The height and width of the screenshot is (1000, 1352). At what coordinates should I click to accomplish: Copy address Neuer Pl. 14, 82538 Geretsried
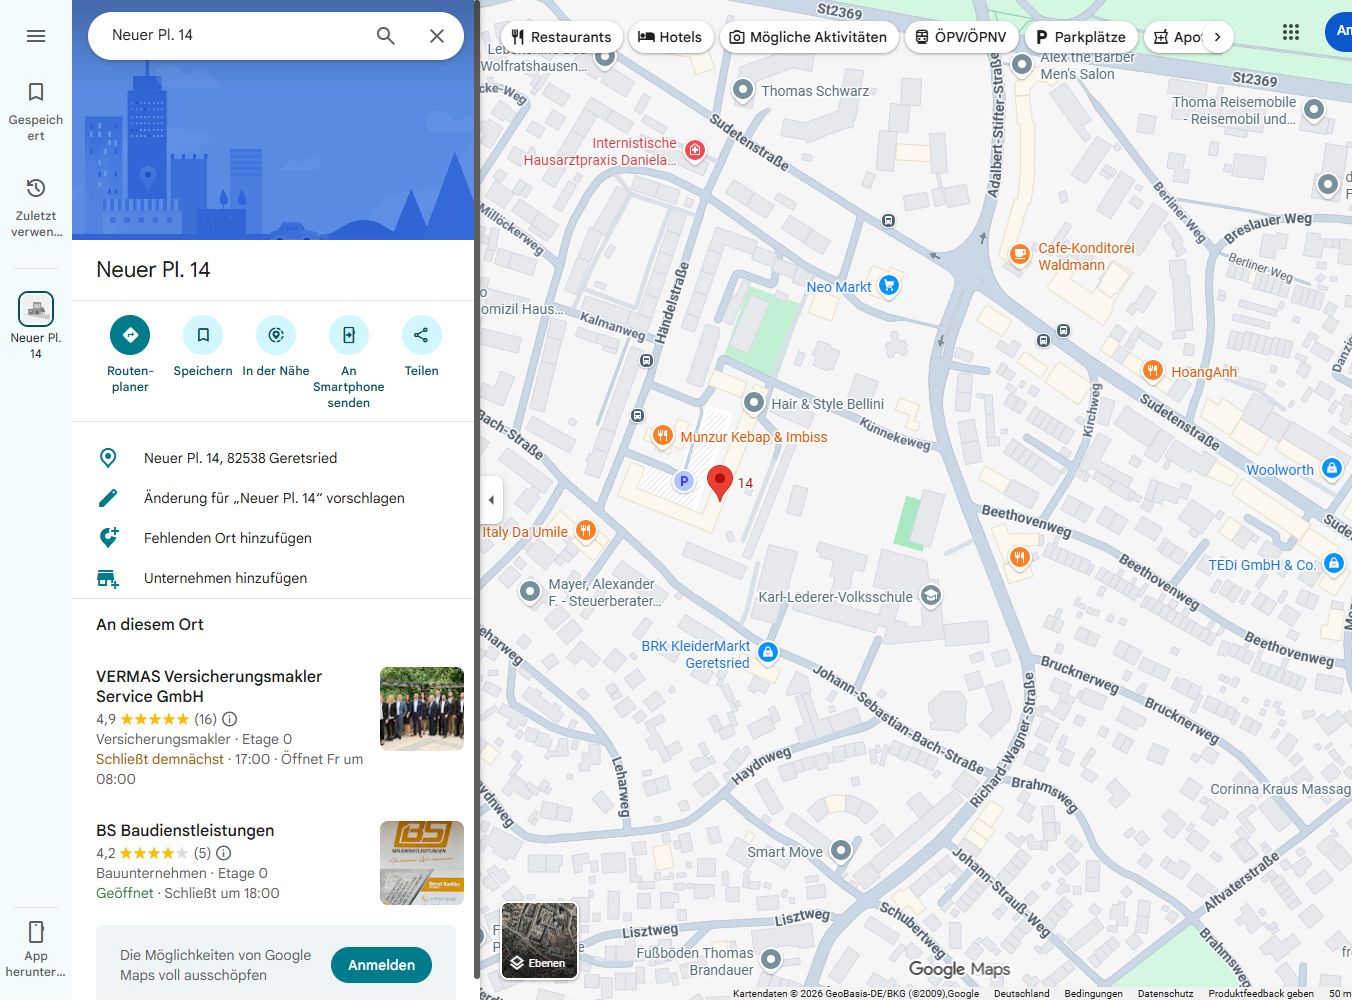(273, 458)
